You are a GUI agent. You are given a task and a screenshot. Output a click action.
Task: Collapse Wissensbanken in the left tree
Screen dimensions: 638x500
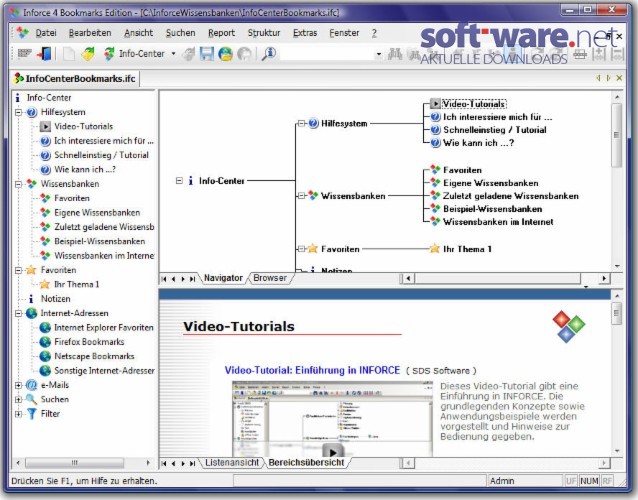(18, 184)
